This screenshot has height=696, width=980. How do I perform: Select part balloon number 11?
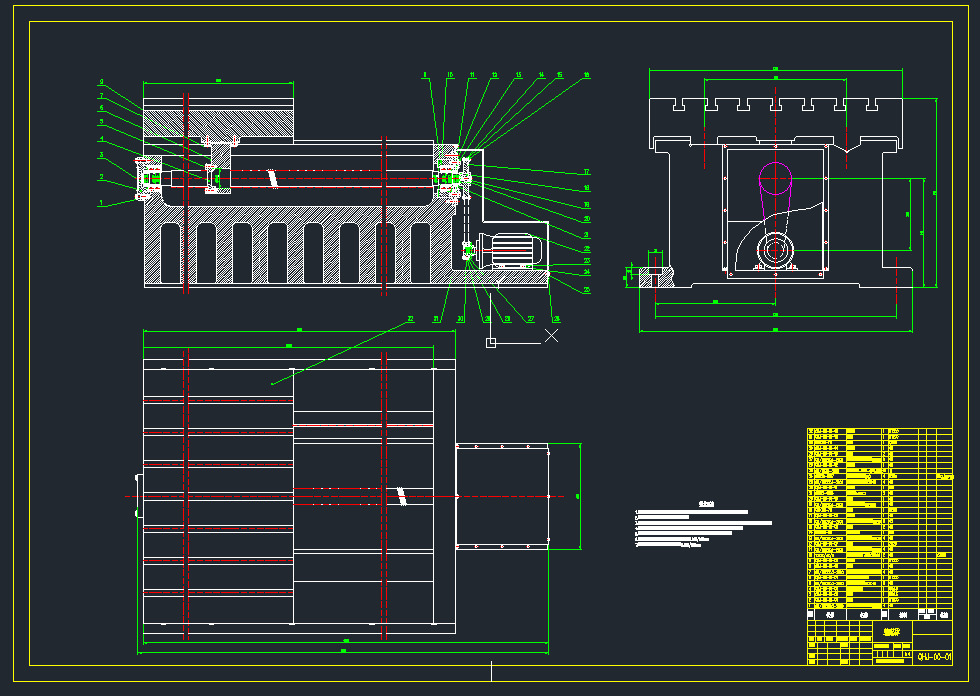472,75
